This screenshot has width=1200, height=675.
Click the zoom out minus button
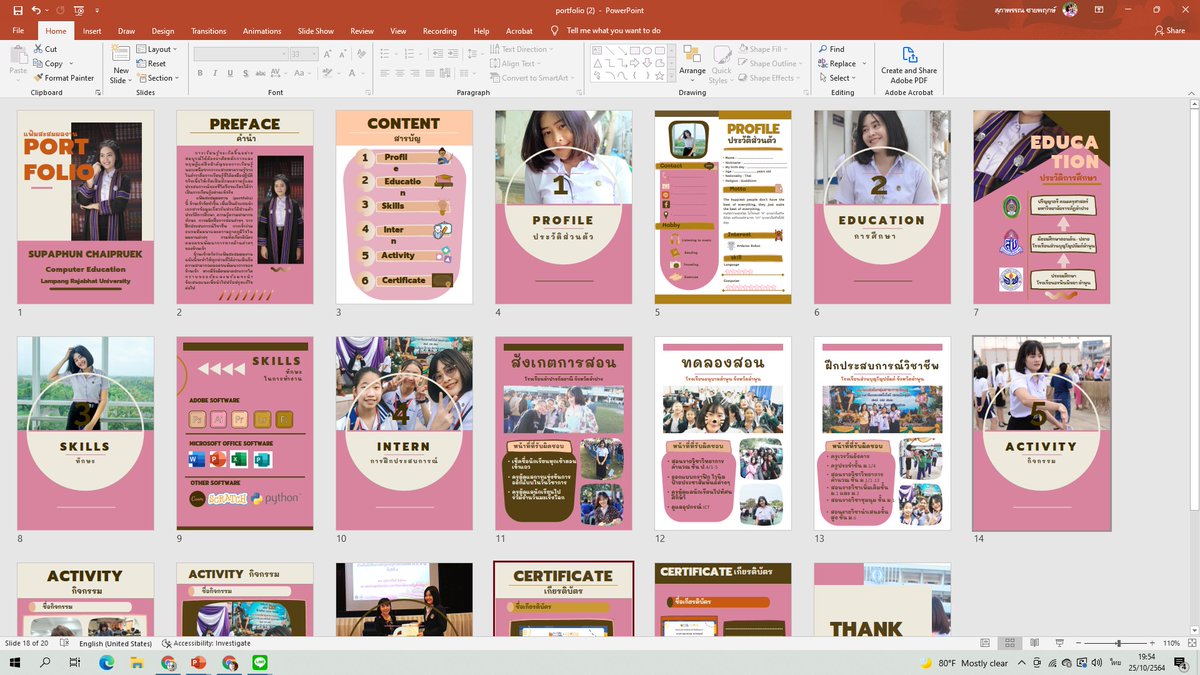point(1079,643)
